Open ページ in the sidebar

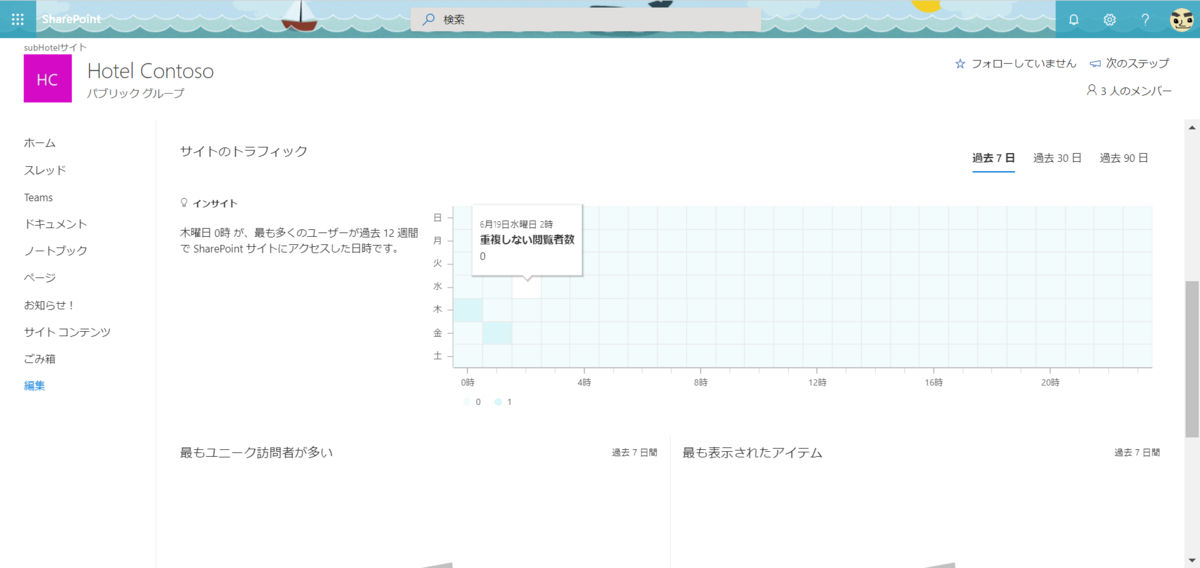pyautogui.click(x=40, y=277)
